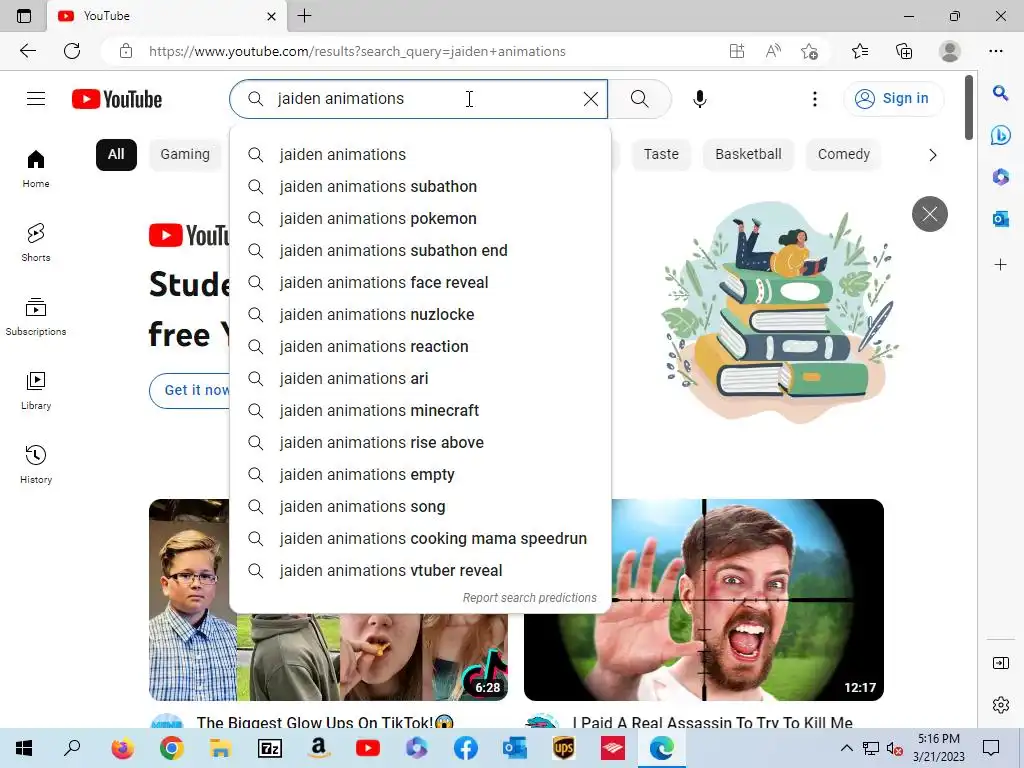Launch Firefox from the taskbar
The height and width of the screenshot is (768, 1024).
tap(122, 748)
